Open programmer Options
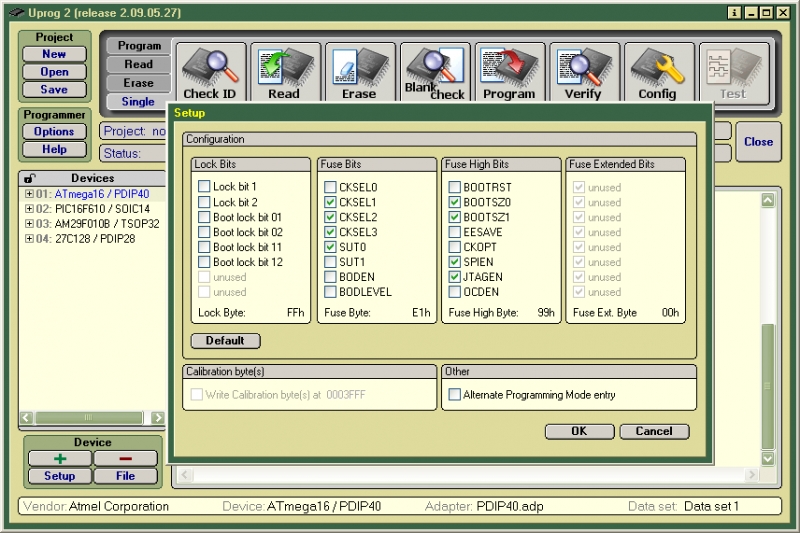Viewport: 800px width, 533px height. (x=54, y=131)
